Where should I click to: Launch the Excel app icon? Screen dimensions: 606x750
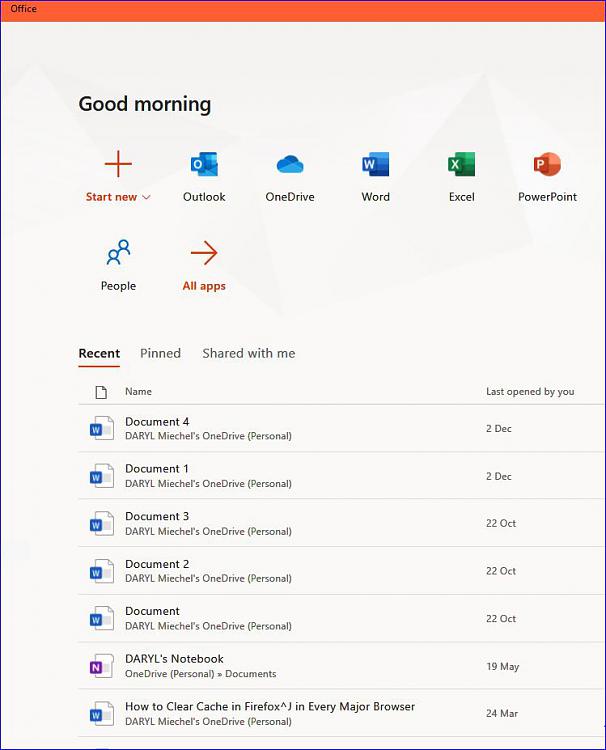(461, 165)
